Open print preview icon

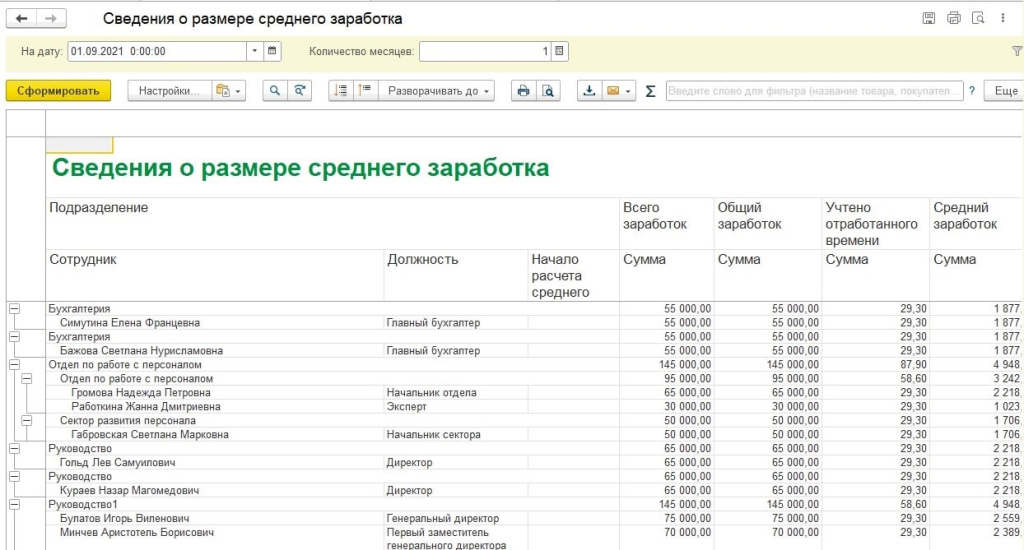[x=548, y=91]
